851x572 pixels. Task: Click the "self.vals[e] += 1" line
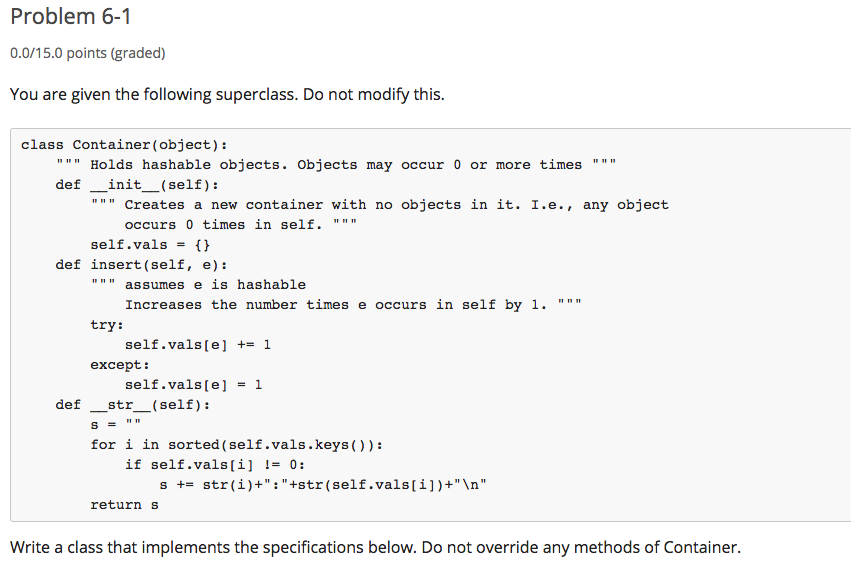[198, 345]
